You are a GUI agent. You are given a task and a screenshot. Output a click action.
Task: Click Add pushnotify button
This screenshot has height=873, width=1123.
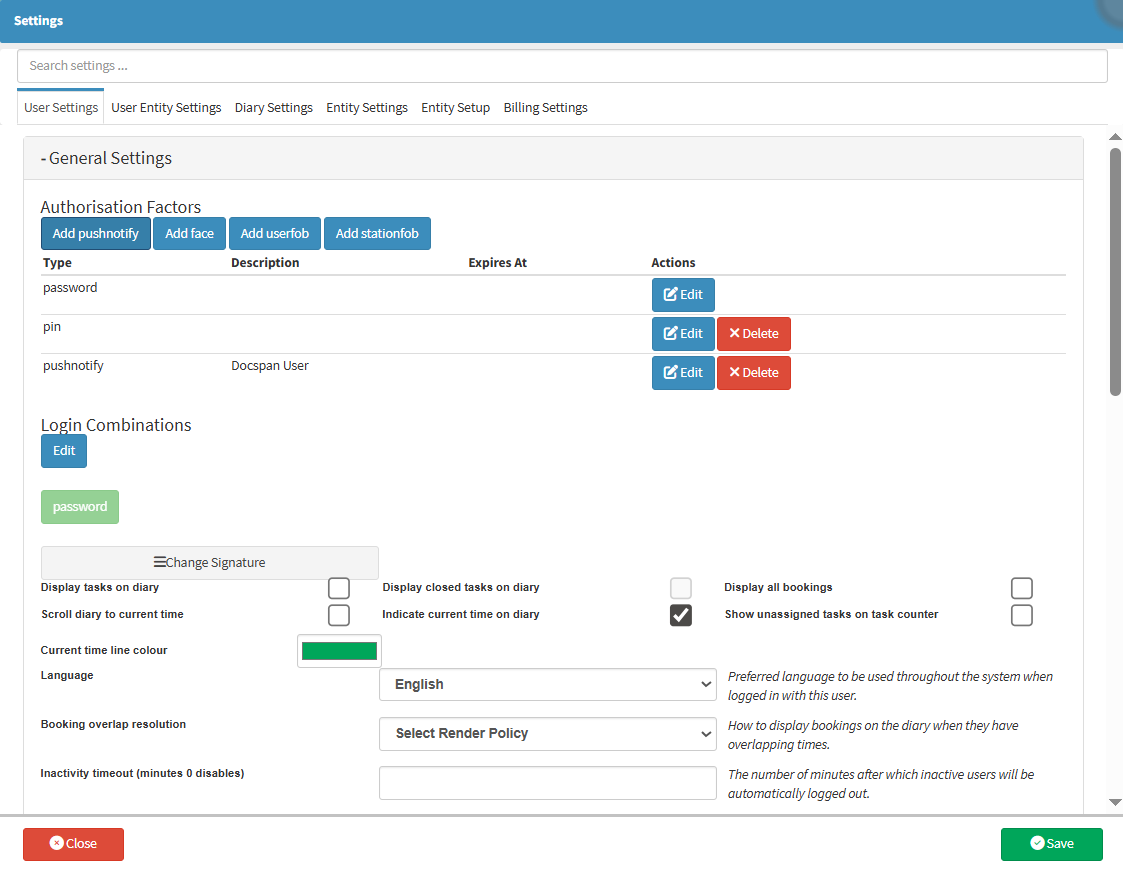[95, 234]
